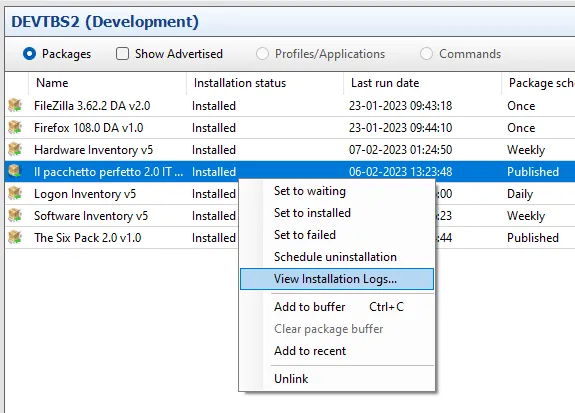The height and width of the screenshot is (413, 575).
Task: Click the DEVTBS2 (Development) title heading
Action: (105, 22)
